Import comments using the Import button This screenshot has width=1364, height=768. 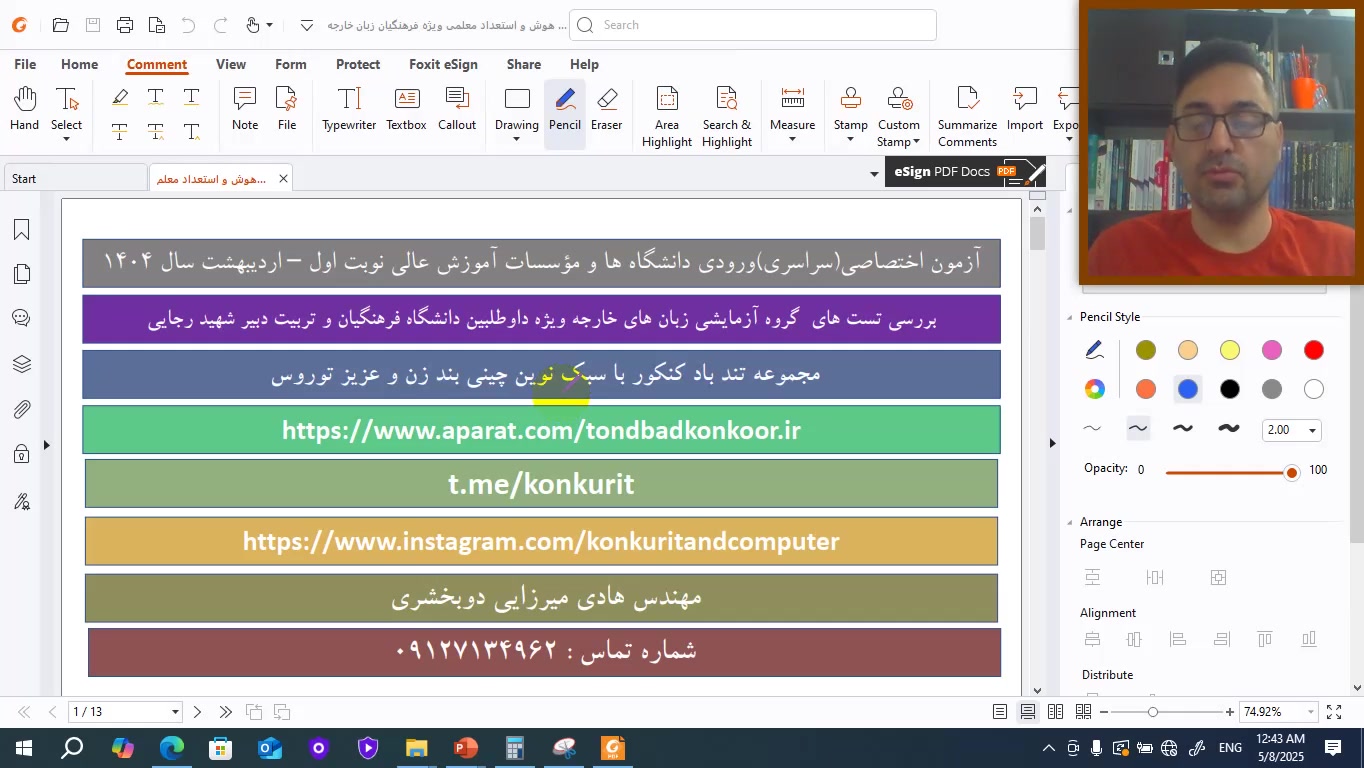click(x=1025, y=109)
